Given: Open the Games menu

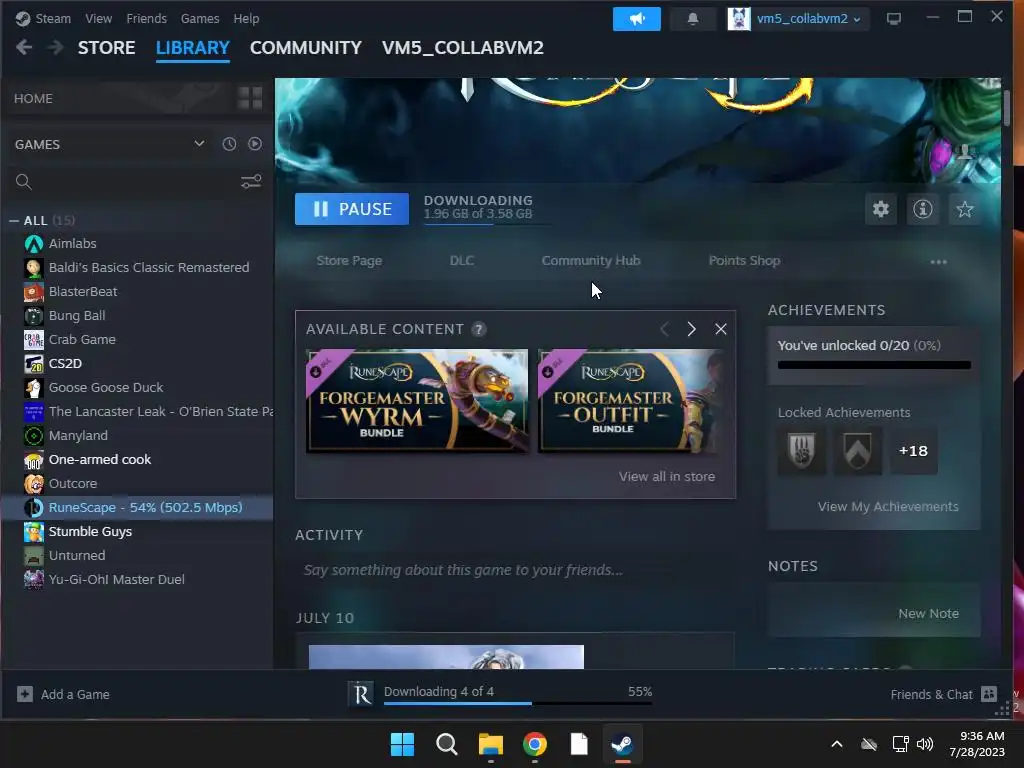Looking at the screenshot, I should click(x=200, y=18).
